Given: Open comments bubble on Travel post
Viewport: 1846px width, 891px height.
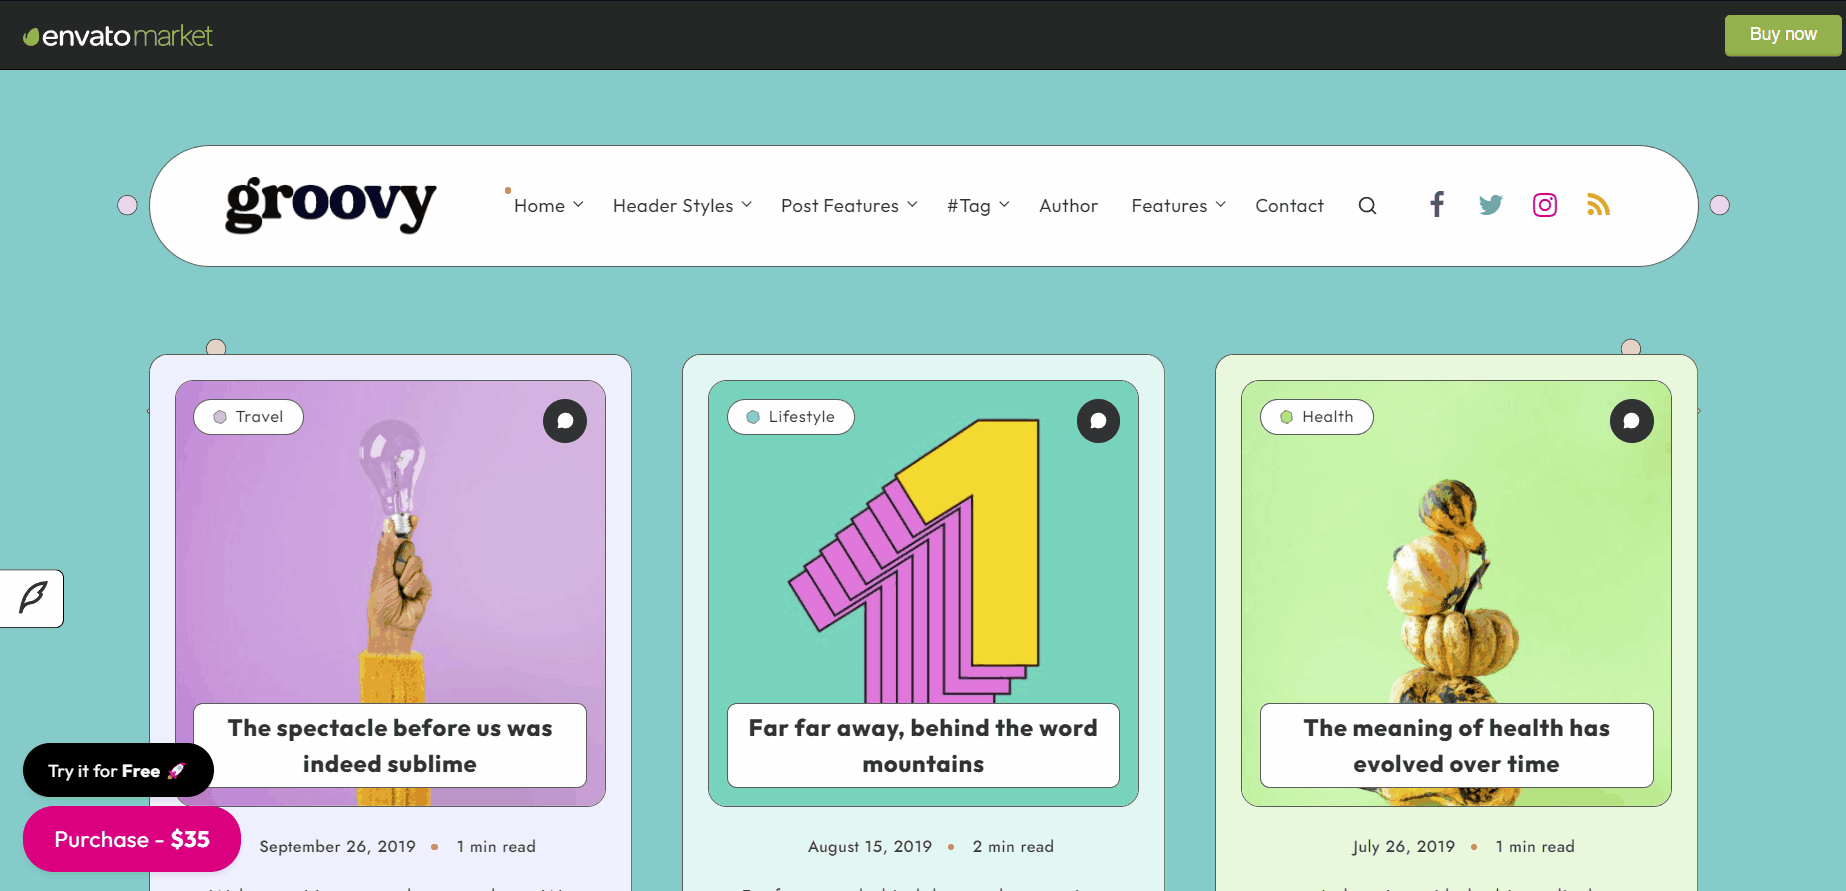Looking at the screenshot, I should 565,421.
